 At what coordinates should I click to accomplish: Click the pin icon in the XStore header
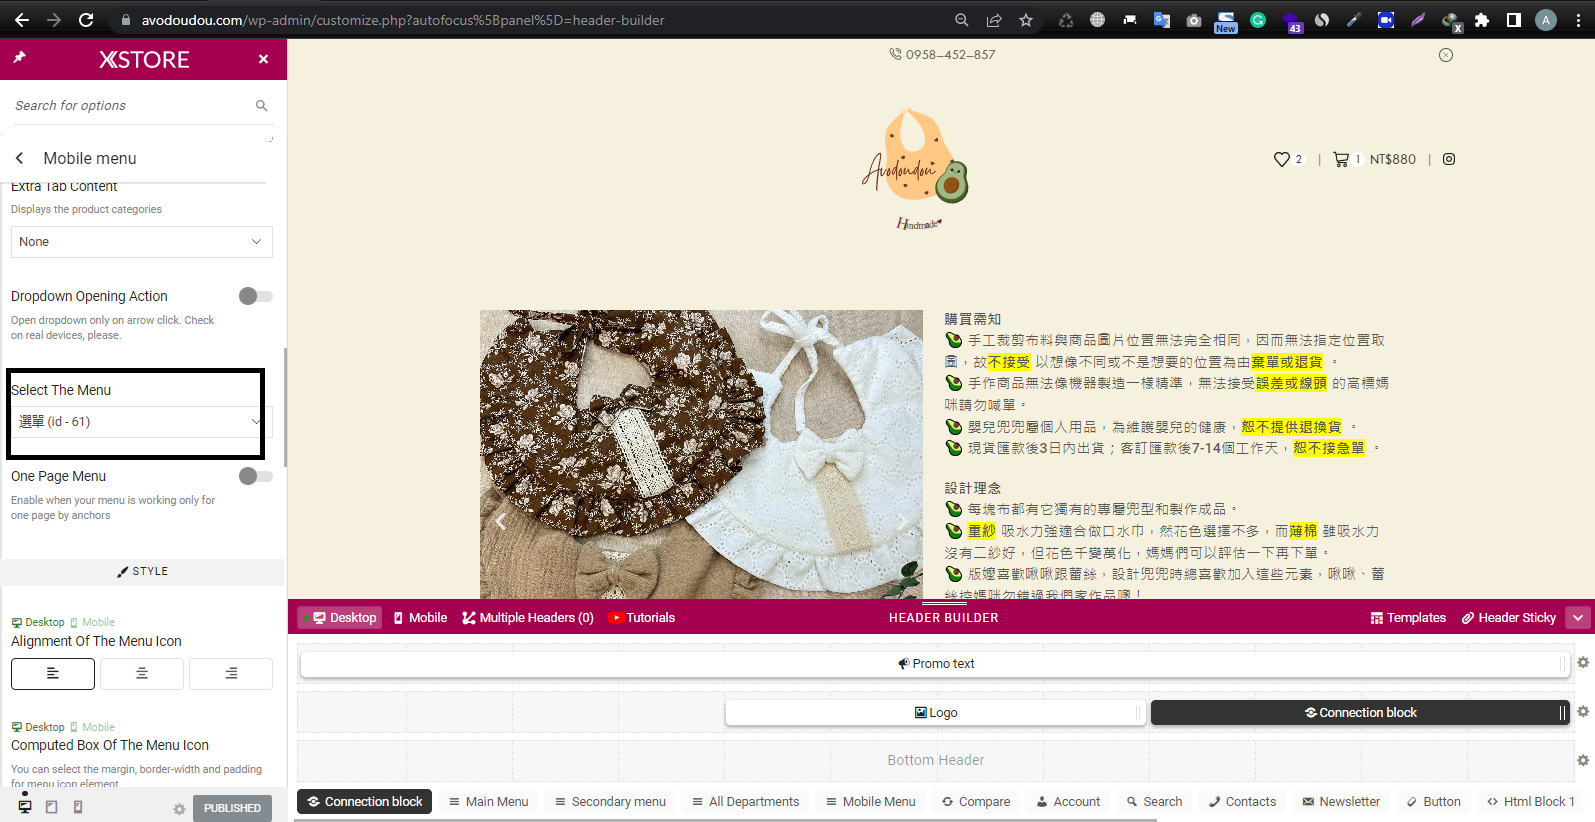click(19, 58)
